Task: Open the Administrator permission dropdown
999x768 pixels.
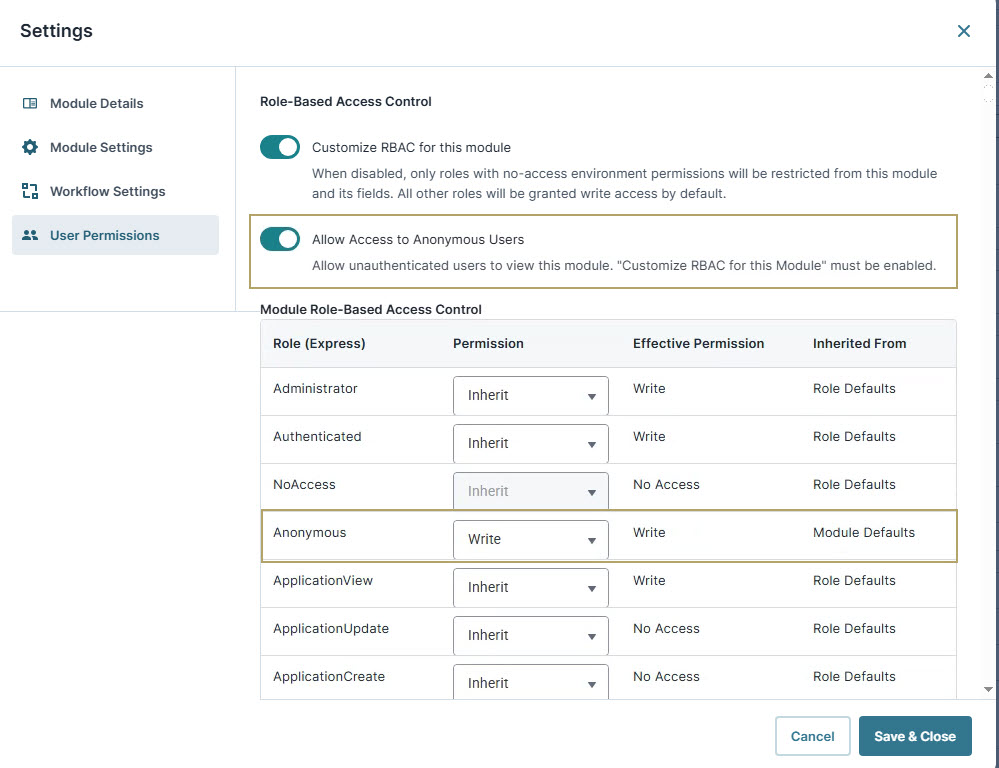Action: tap(530, 395)
